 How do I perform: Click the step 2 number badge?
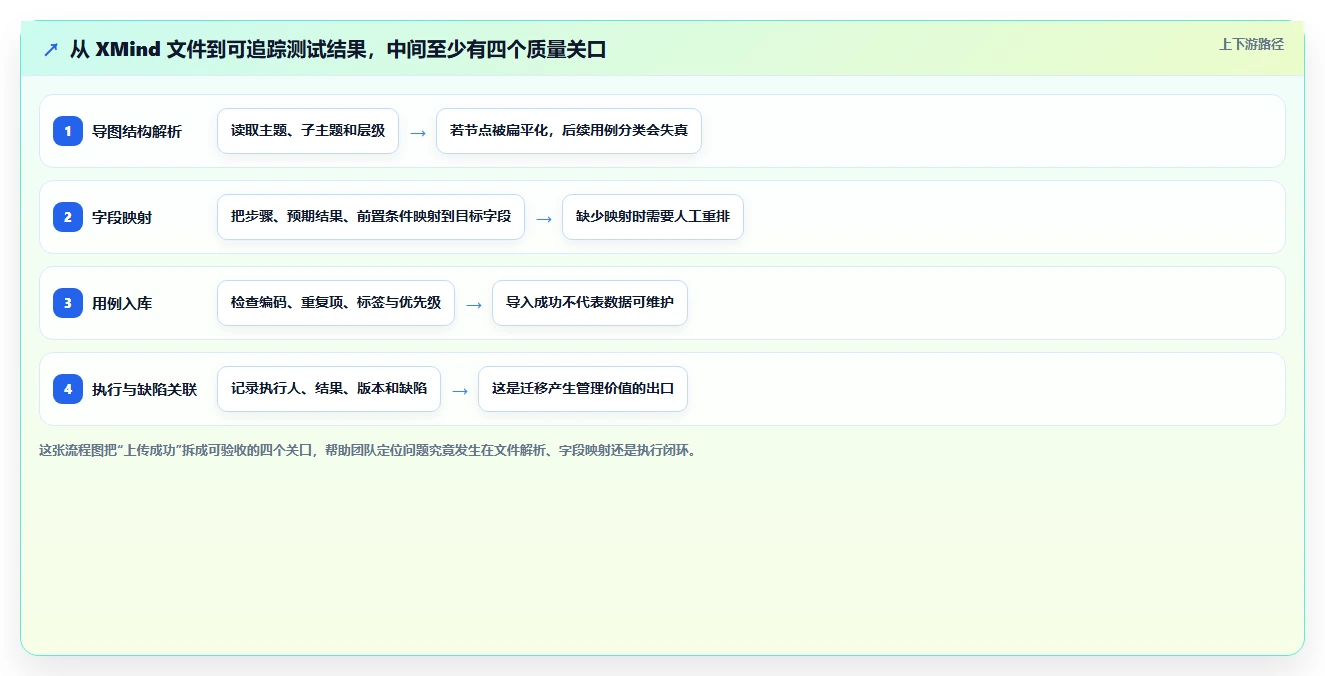click(x=68, y=217)
